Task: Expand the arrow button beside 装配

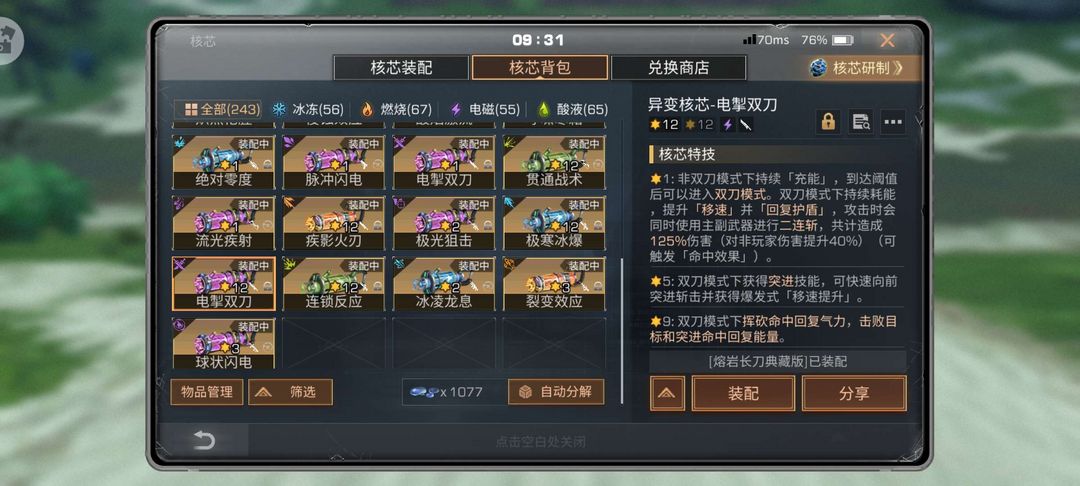Action: [667, 393]
